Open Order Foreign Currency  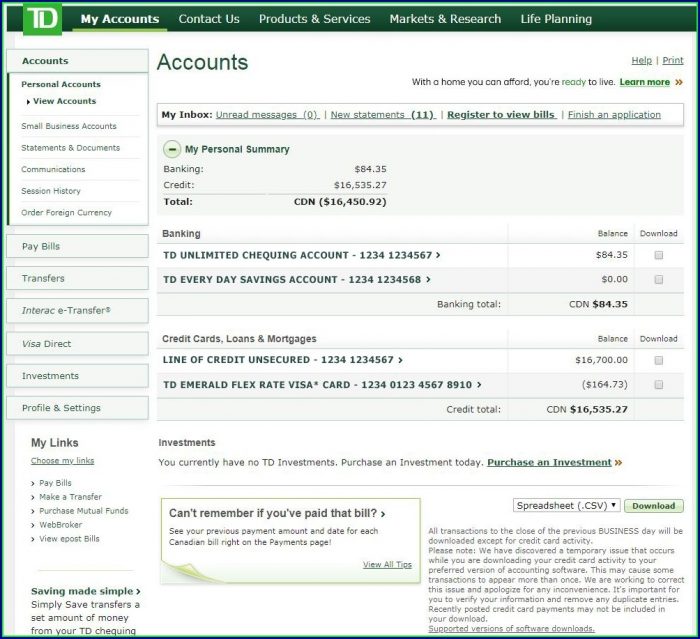pos(67,213)
